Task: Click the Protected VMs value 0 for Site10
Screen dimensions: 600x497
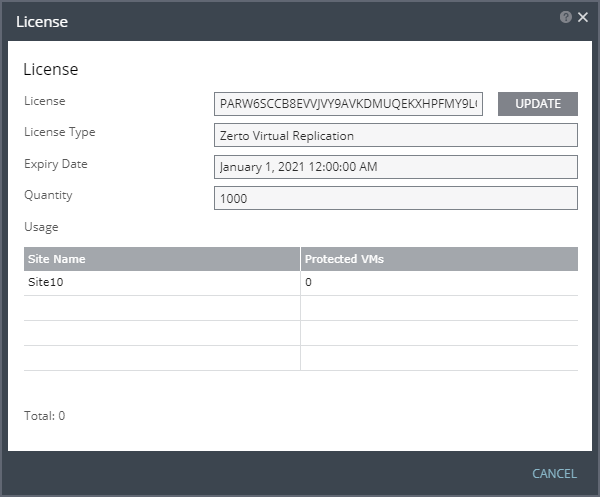Action: click(x=308, y=282)
